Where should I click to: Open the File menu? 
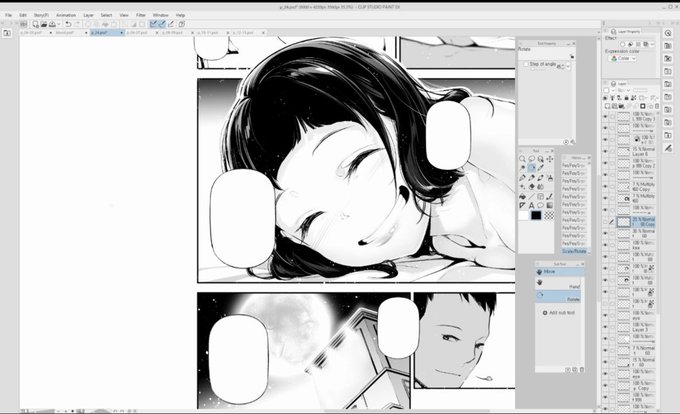[8, 15]
